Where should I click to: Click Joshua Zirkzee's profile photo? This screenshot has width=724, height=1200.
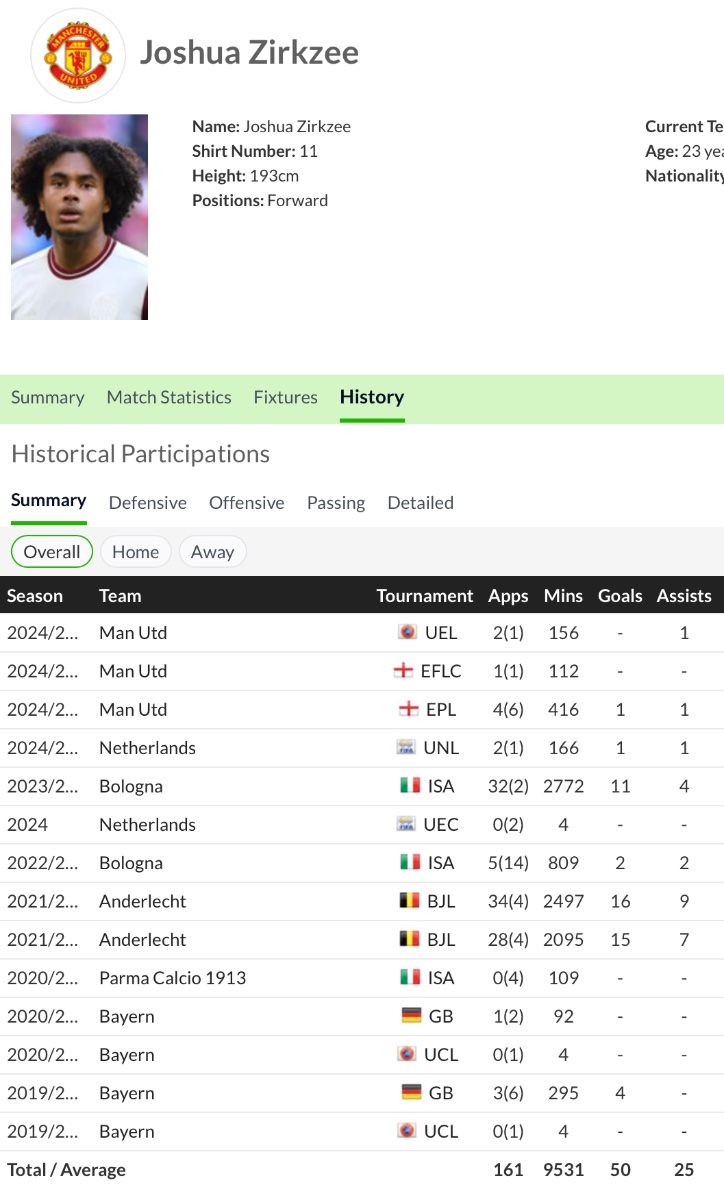pyautogui.click(x=80, y=217)
